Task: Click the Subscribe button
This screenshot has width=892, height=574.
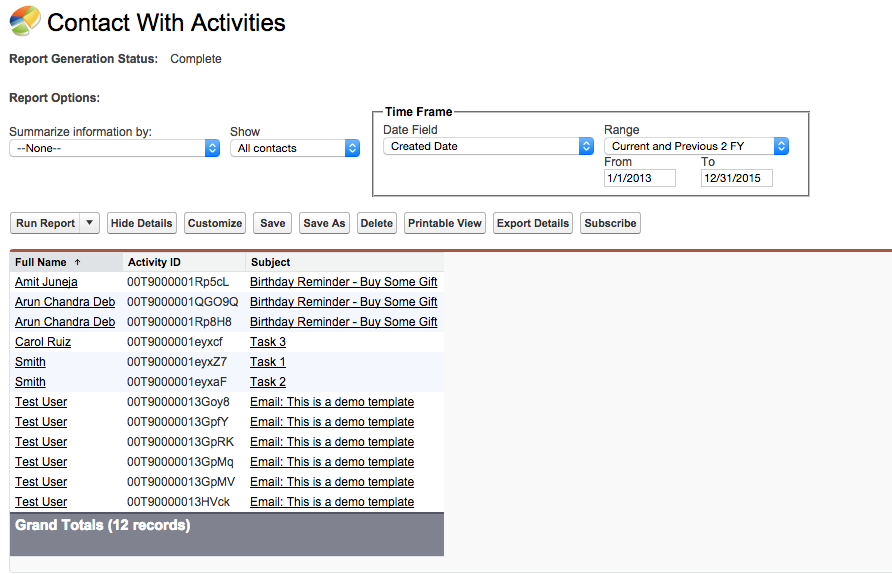Action: click(x=610, y=223)
